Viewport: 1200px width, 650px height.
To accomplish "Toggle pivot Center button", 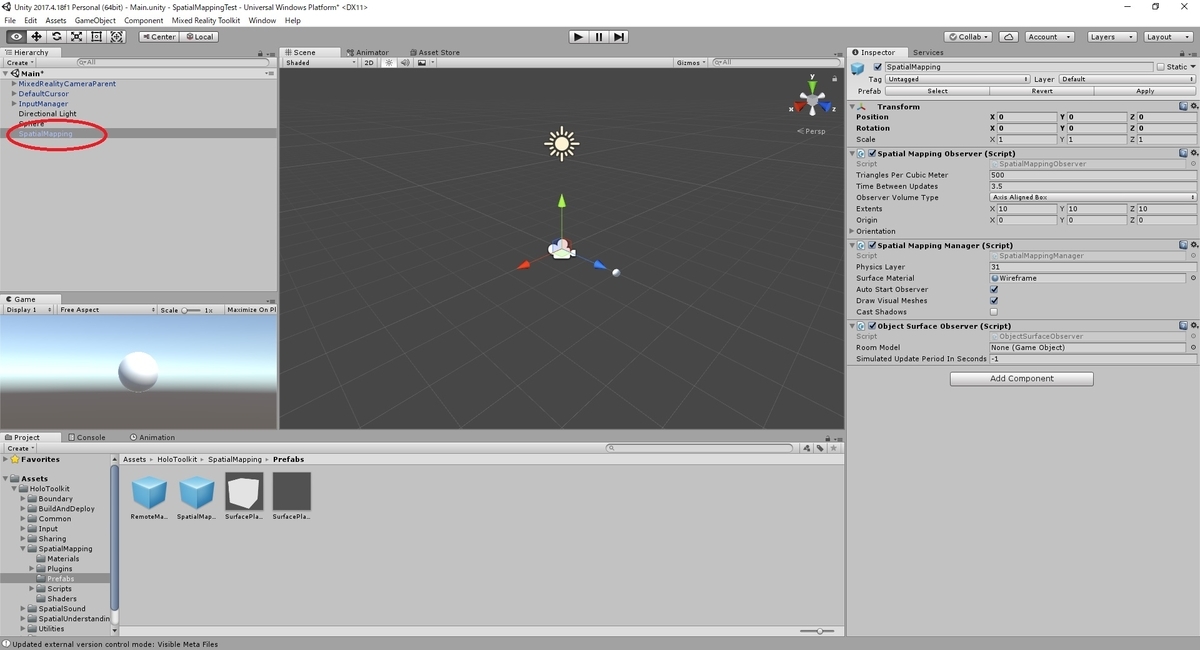I will click(158, 37).
